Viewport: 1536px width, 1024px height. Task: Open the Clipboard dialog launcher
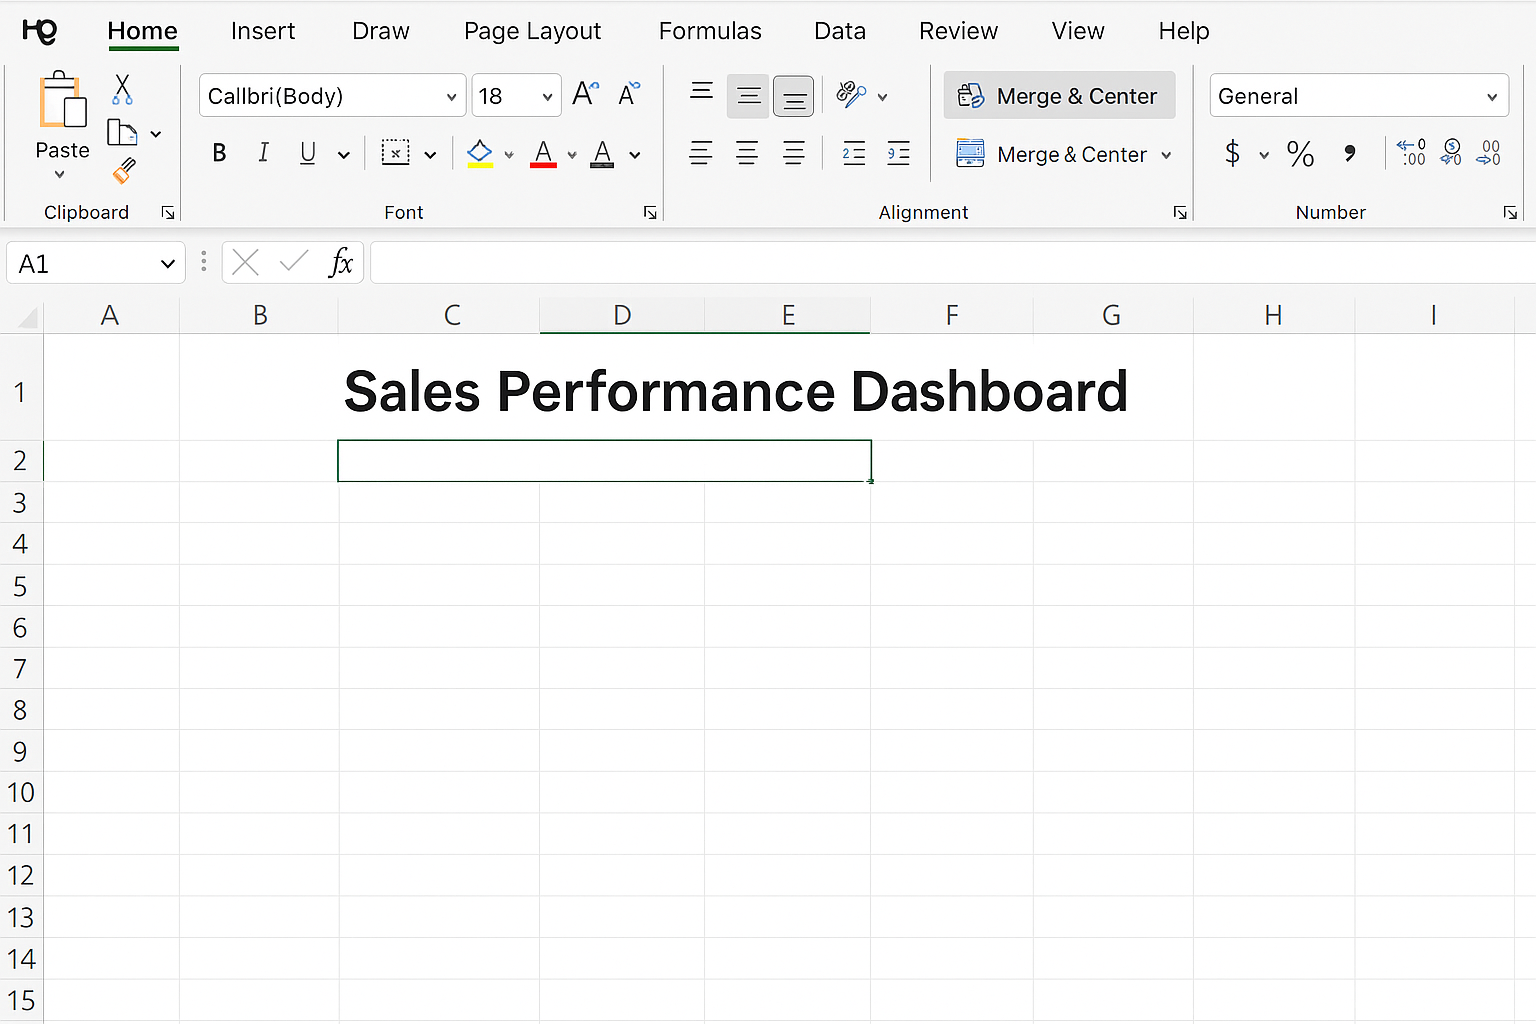pos(168,212)
